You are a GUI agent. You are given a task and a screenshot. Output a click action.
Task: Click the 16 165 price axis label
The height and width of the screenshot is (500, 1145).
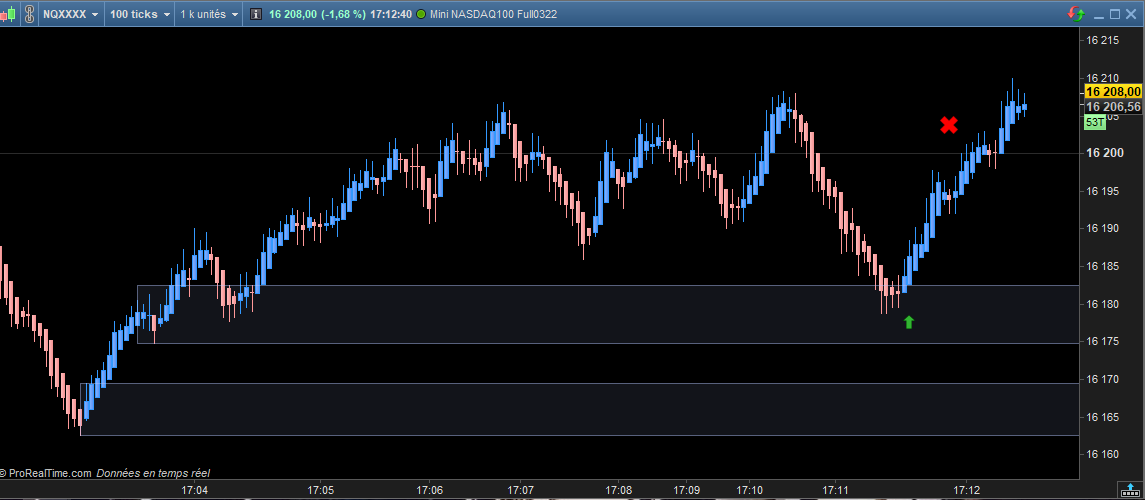[x=1103, y=417]
